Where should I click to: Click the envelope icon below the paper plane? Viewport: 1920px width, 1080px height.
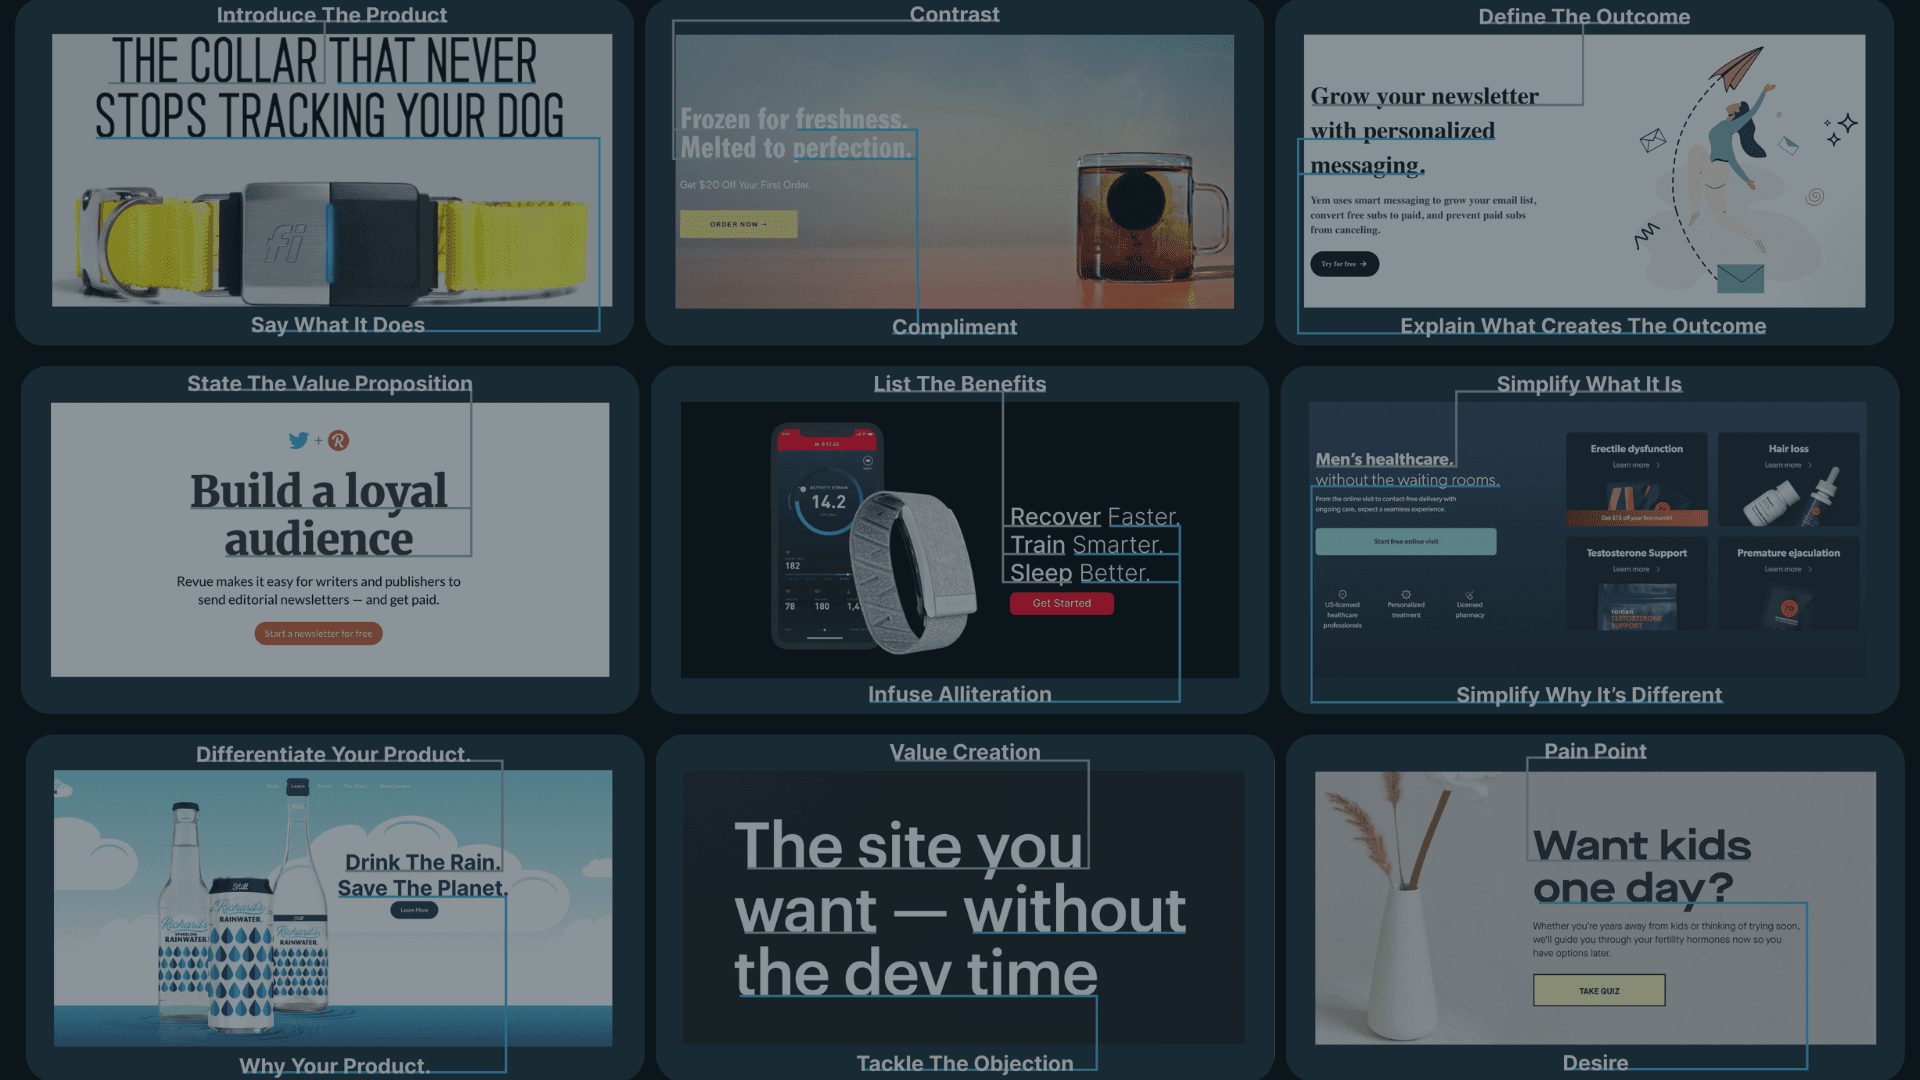tap(1740, 278)
